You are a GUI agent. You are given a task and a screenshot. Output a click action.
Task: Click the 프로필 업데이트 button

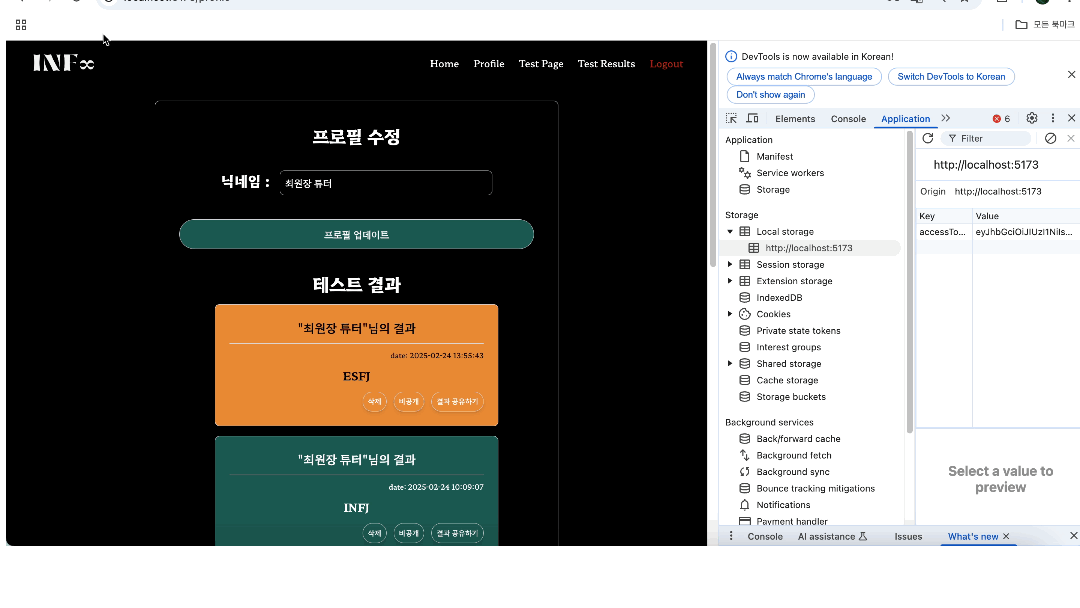pos(356,234)
